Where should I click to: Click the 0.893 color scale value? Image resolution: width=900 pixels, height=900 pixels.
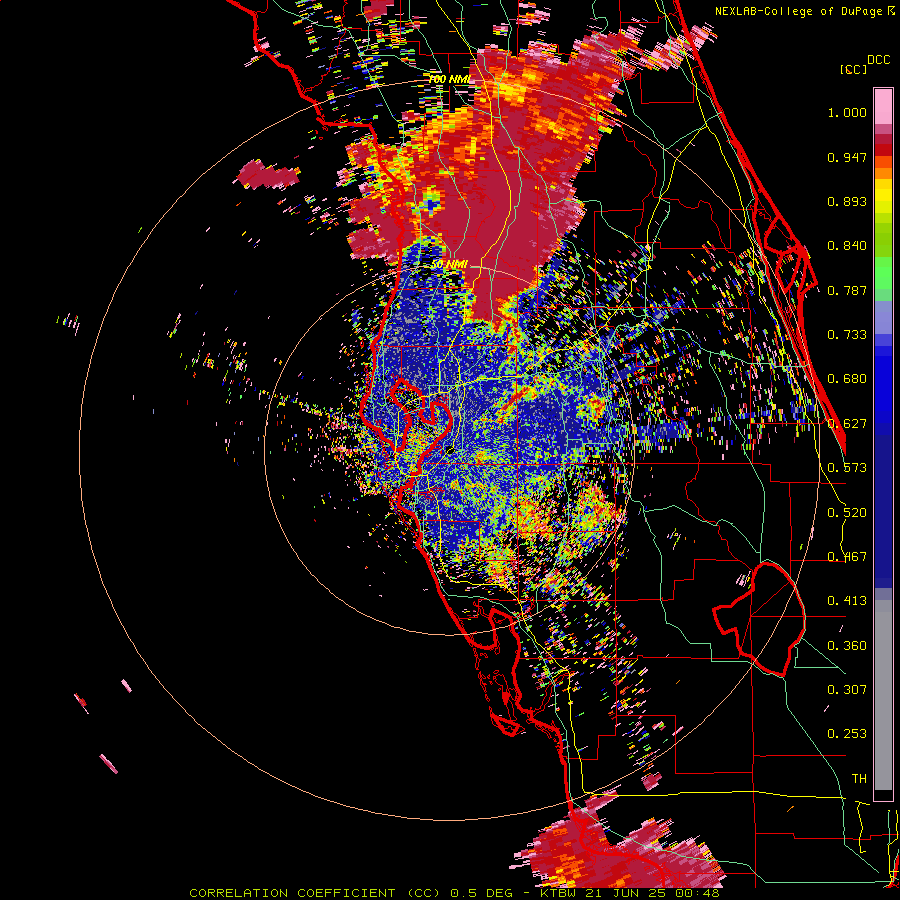click(x=847, y=201)
